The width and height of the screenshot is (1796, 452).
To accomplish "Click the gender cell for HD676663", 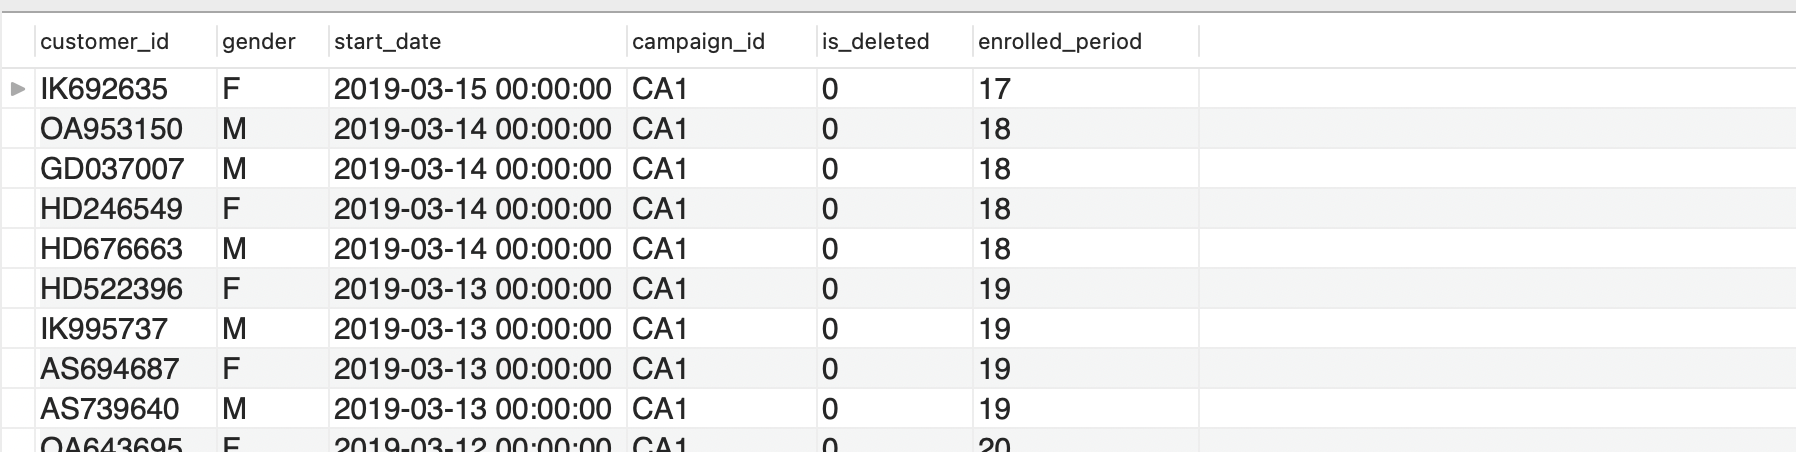I will tap(272, 249).
